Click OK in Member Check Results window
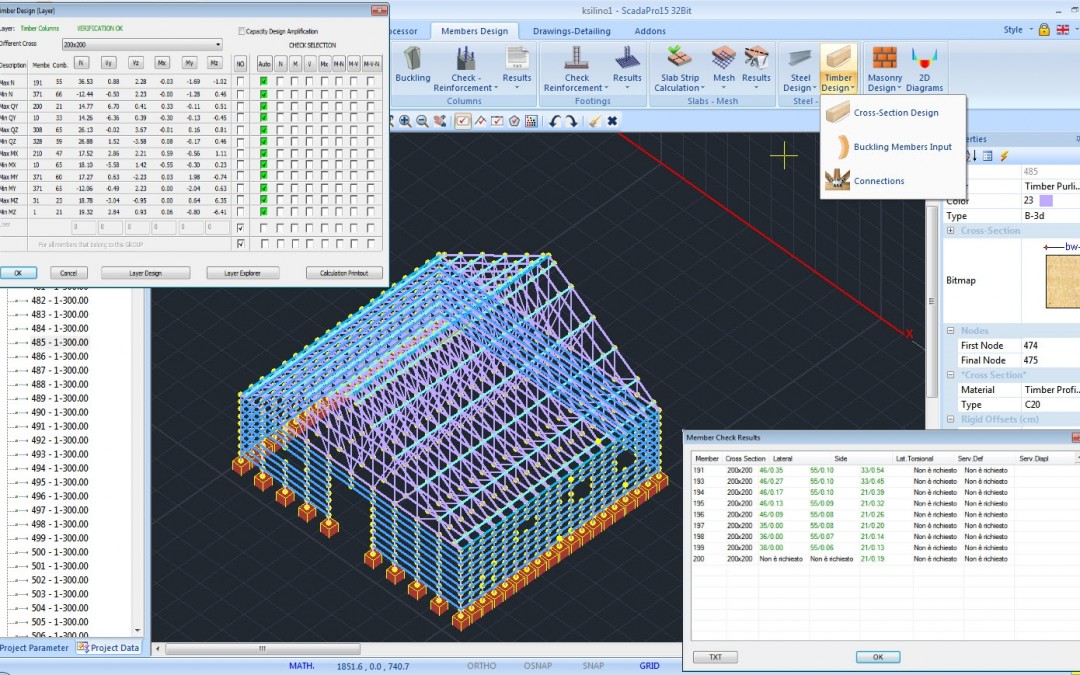Viewport: 1080px width, 675px height. pos(877,657)
